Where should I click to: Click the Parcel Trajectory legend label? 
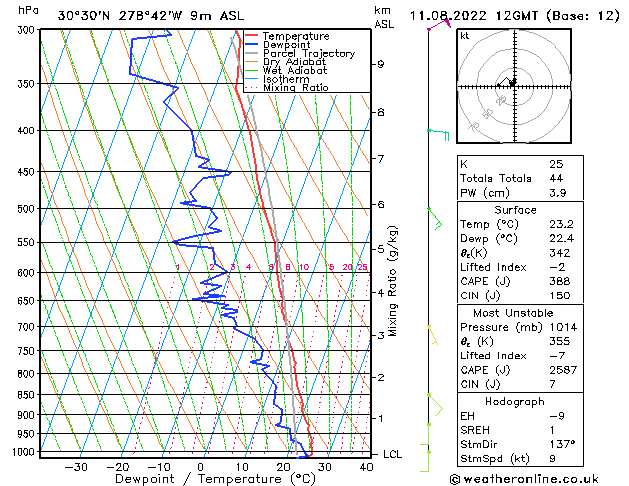coord(309,53)
